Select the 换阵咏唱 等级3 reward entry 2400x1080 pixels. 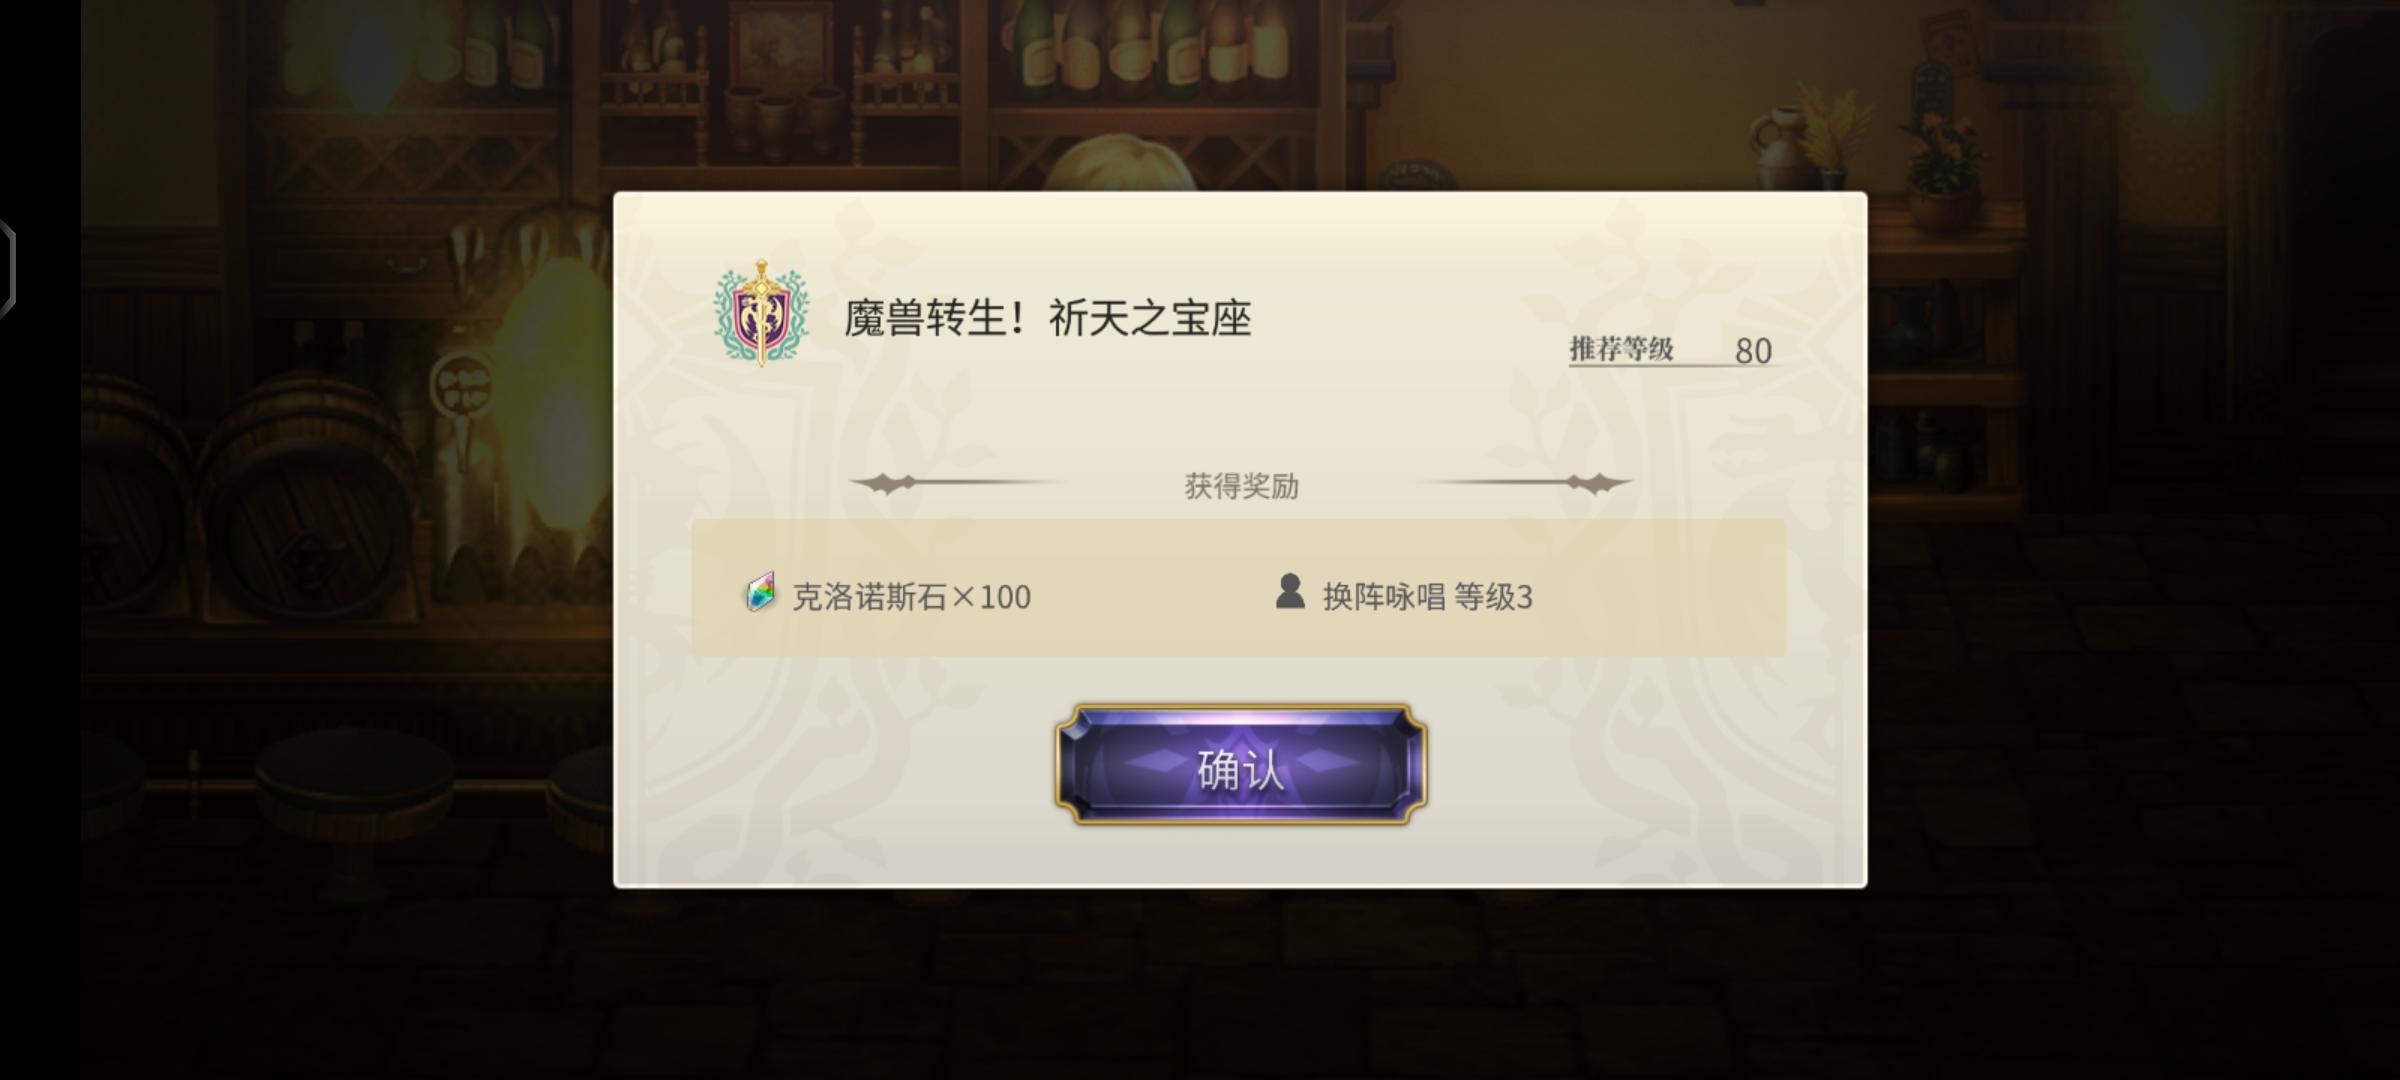[1427, 597]
